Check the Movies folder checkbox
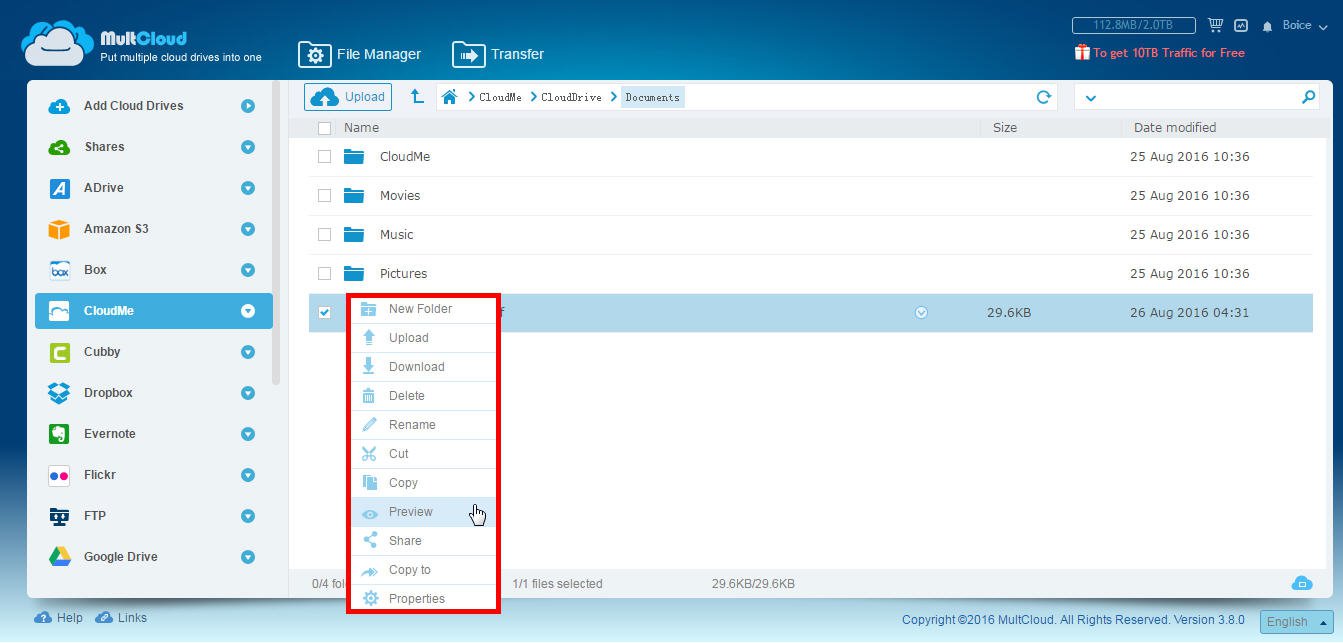This screenshot has width=1343, height=643. pyautogui.click(x=324, y=196)
